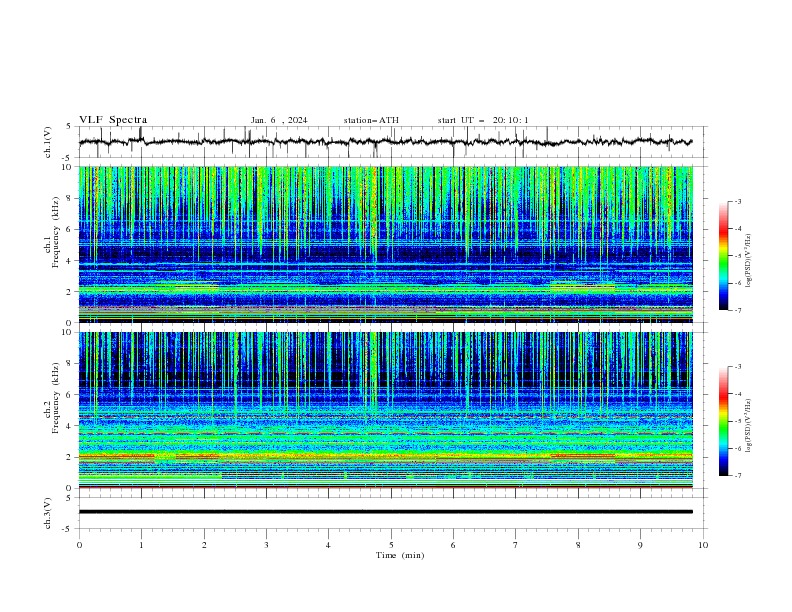Image resolution: width=792 pixels, height=612 pixels.
Task: Click time axis tick label "7"
Action: tap(516, 545)
